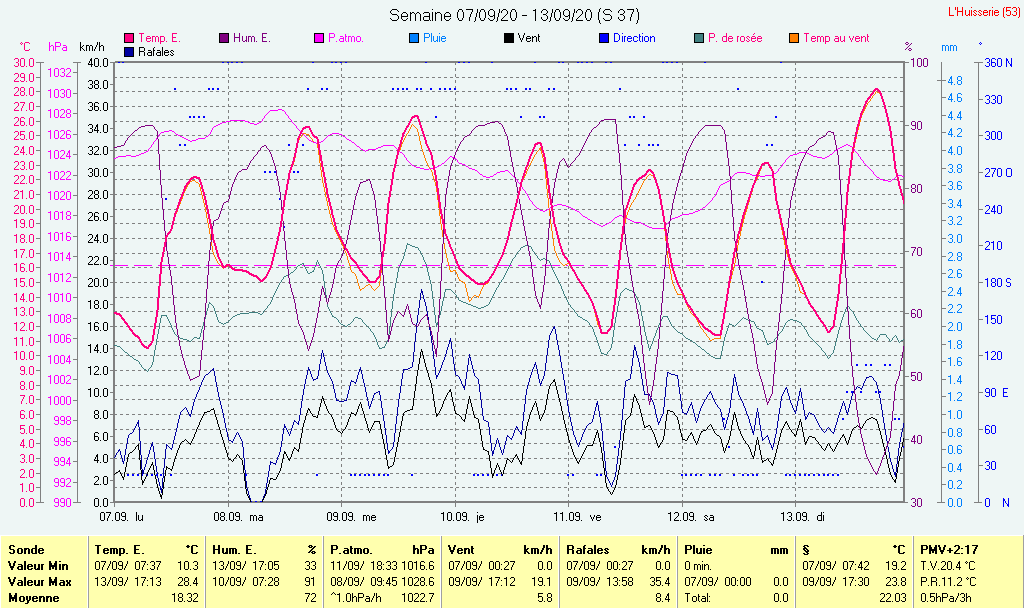Click the min pressure value 1016.6
This screenshot has height=608, width=1024.
coord(418,566)
